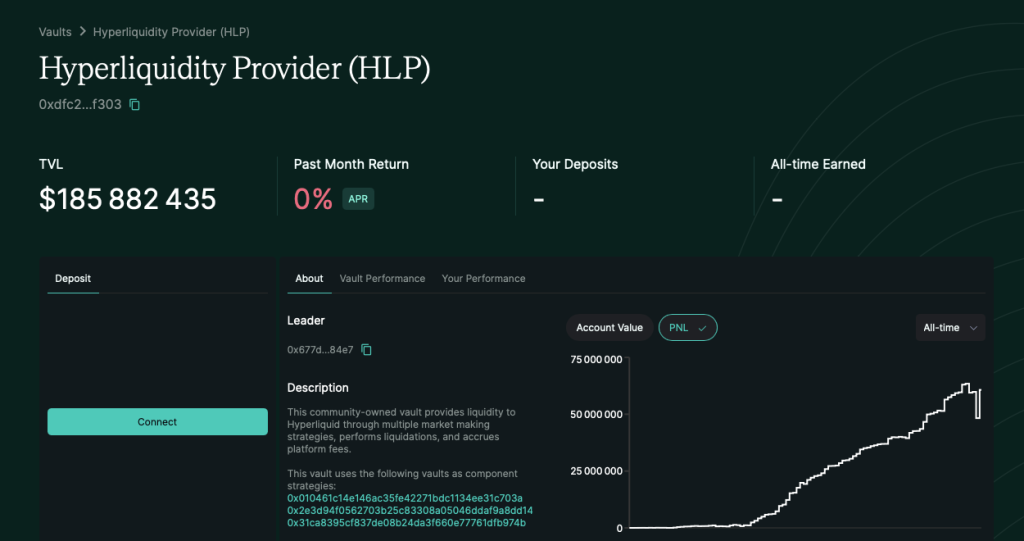Open the All-time range dropdown
1024x541 pixels.
(x=950, y=327)
